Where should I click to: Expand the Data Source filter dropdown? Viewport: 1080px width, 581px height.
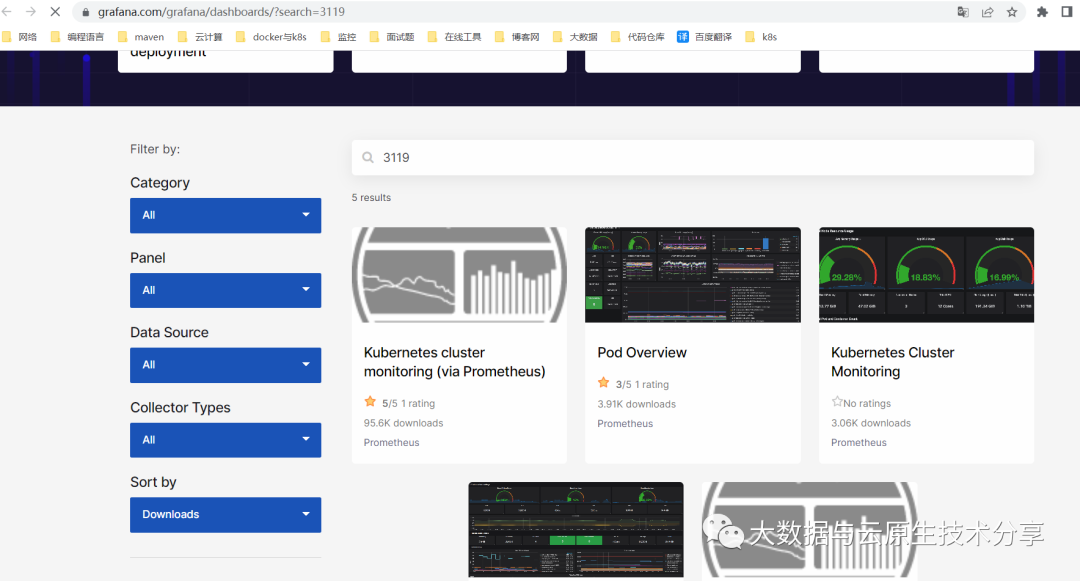click(225, 365)
